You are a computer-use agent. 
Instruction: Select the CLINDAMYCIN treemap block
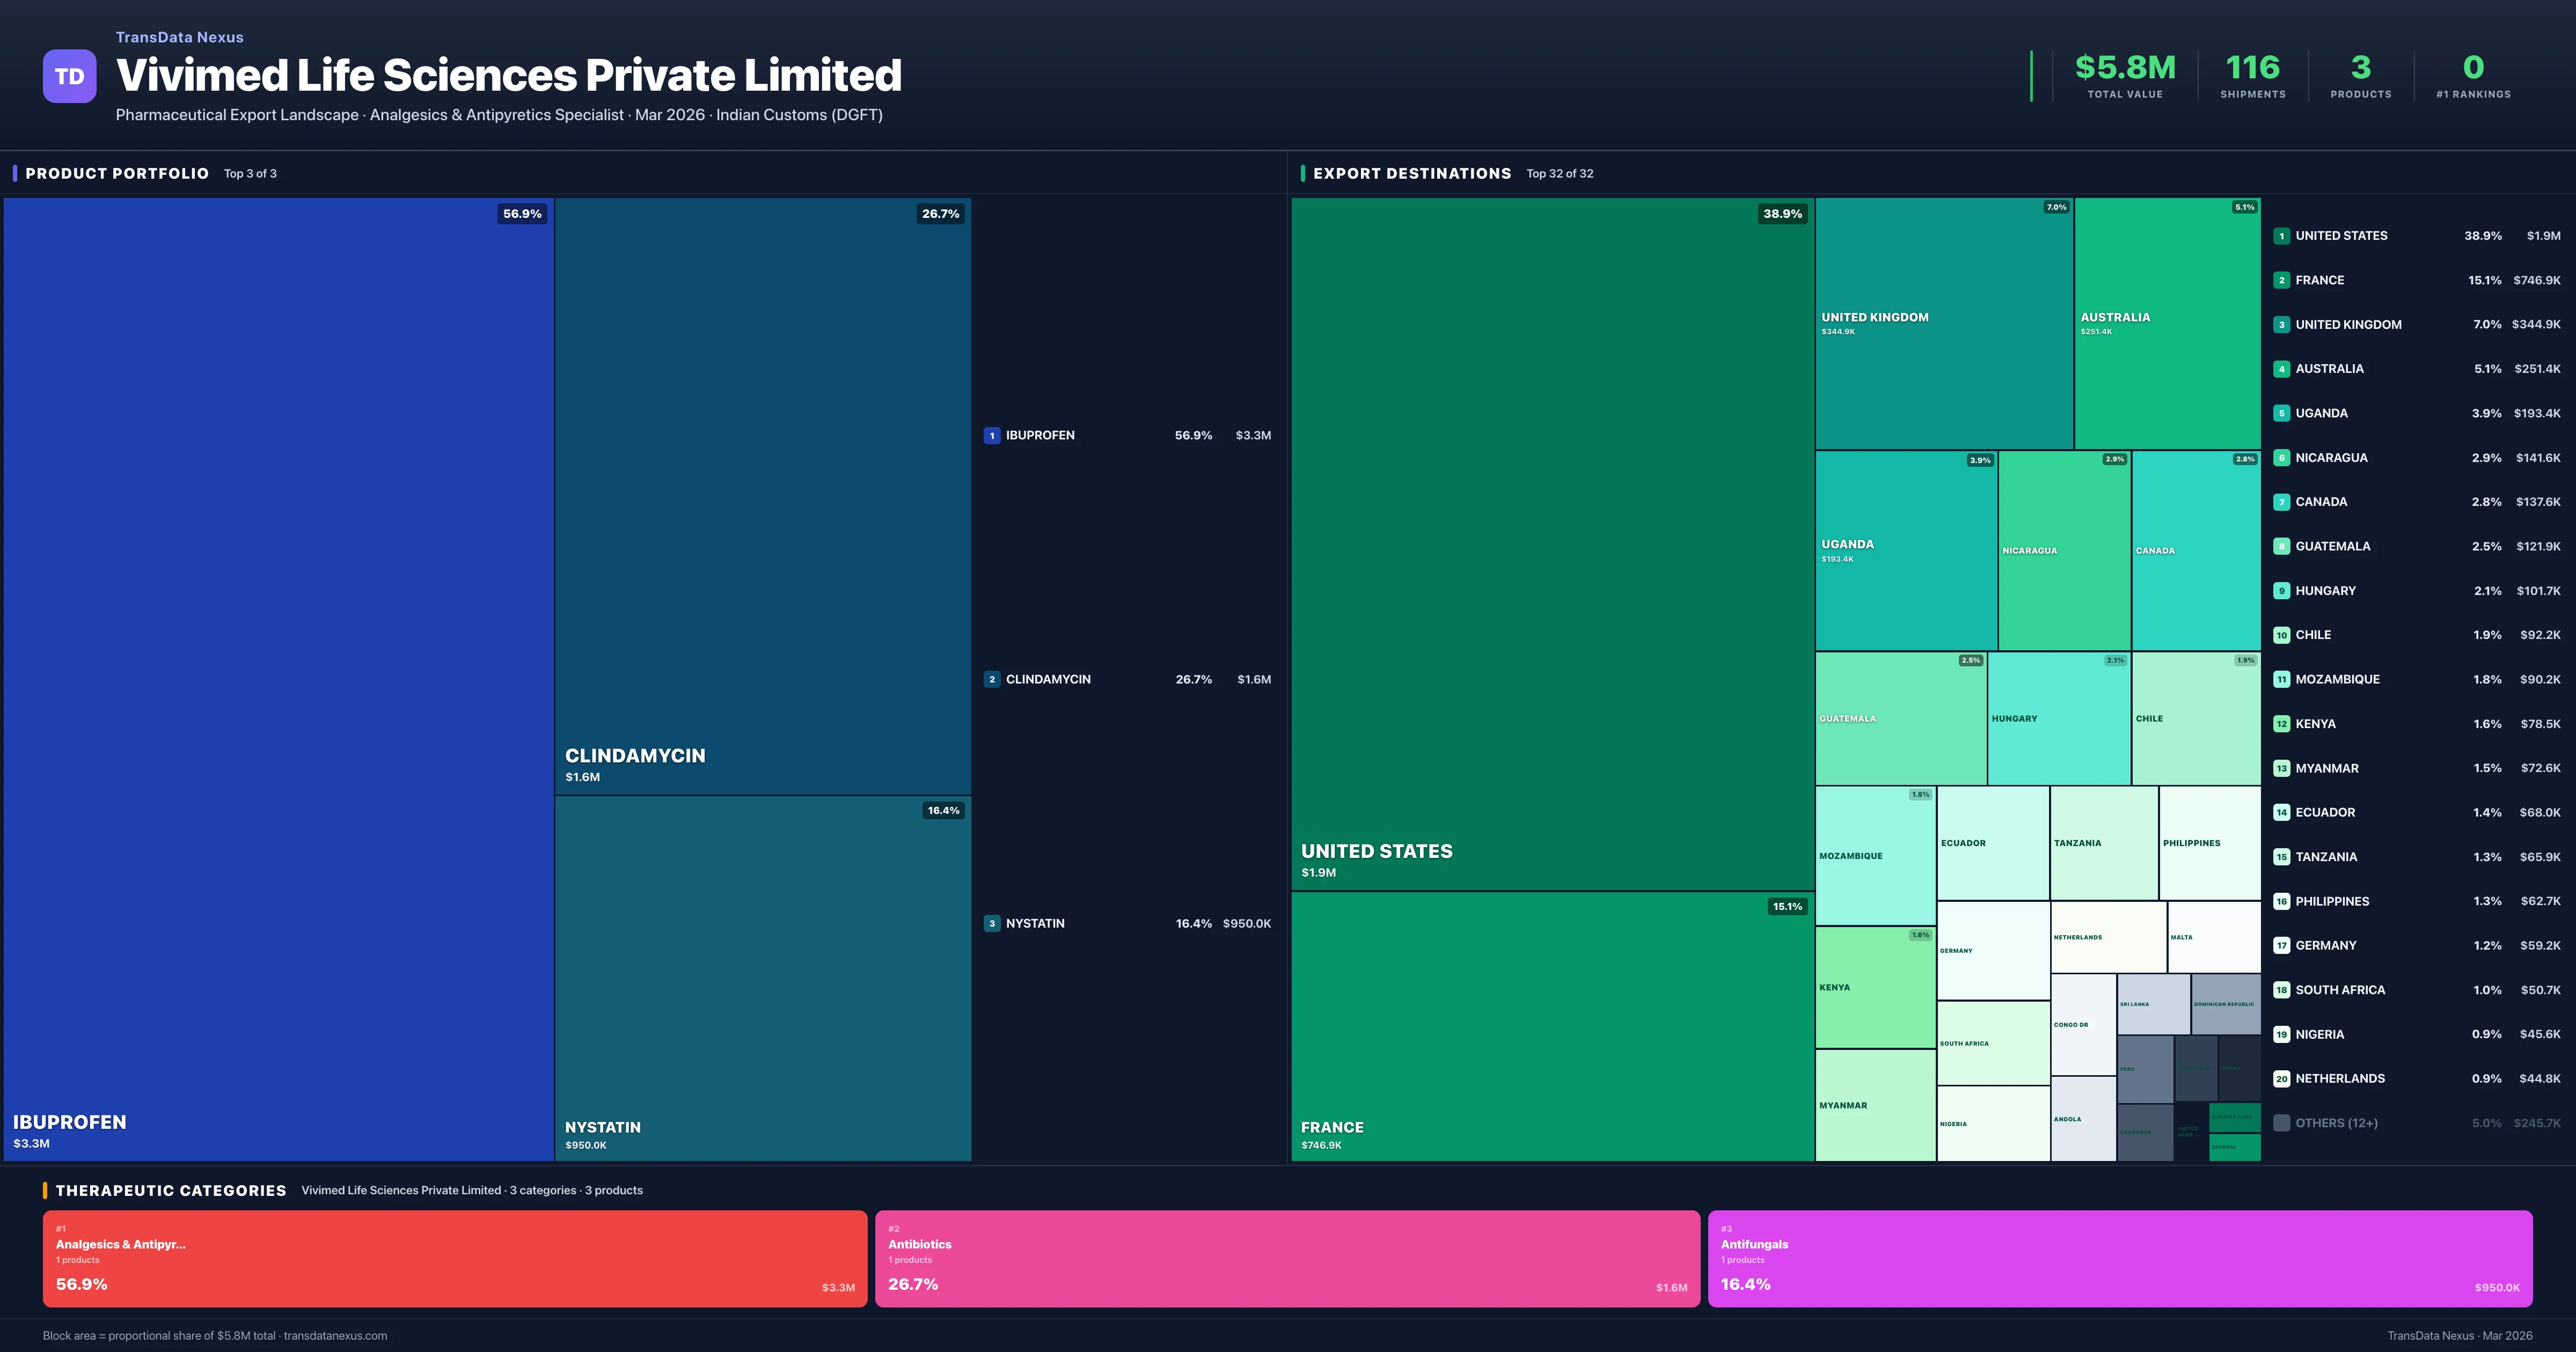point(762,495)
